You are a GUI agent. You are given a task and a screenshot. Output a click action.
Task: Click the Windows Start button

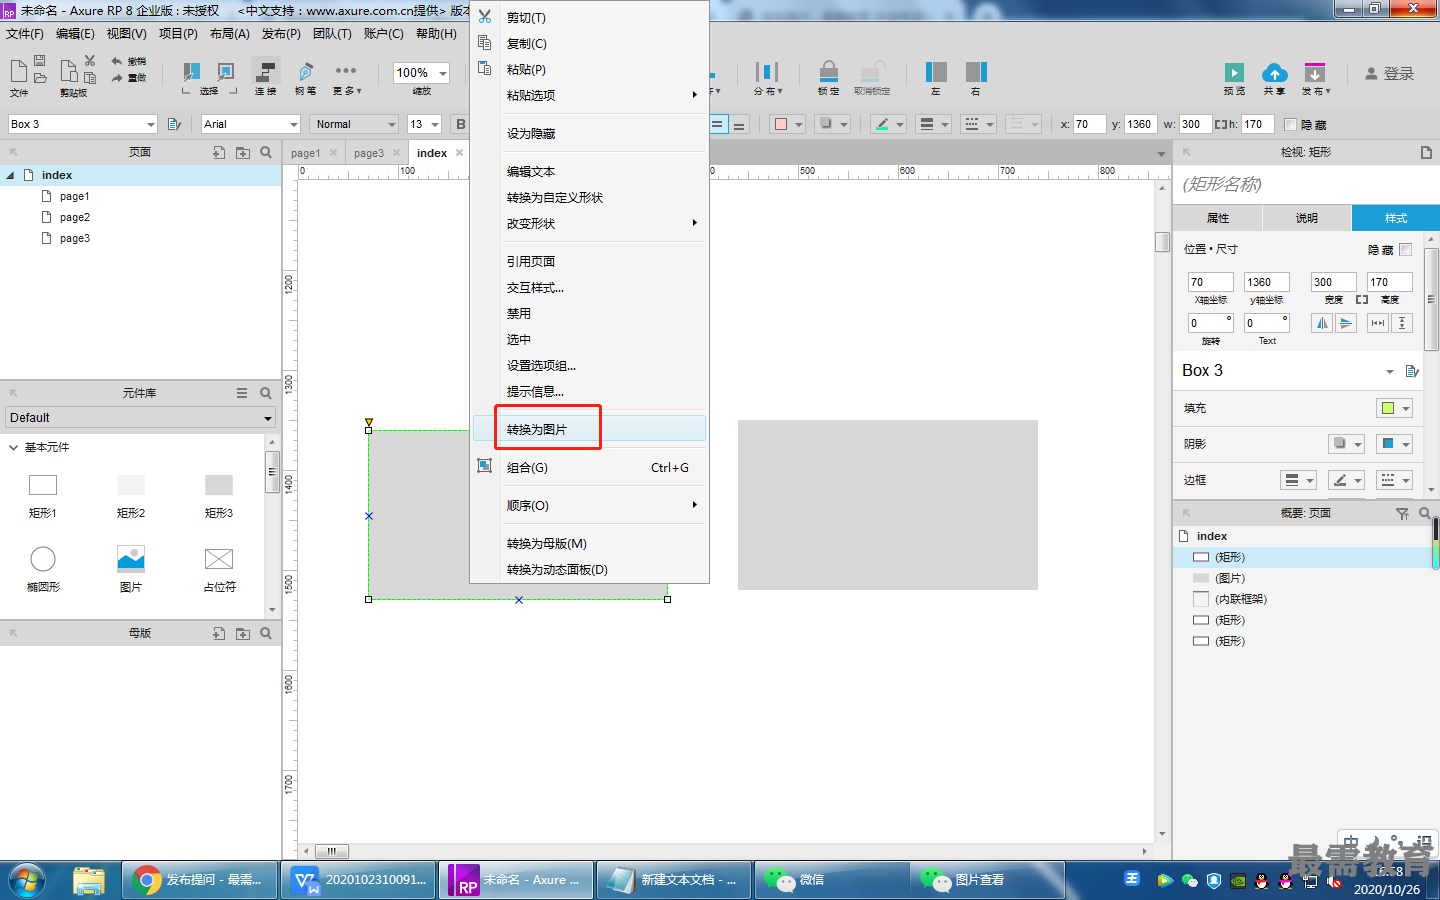pyautogui.click(x=27, y=880)
